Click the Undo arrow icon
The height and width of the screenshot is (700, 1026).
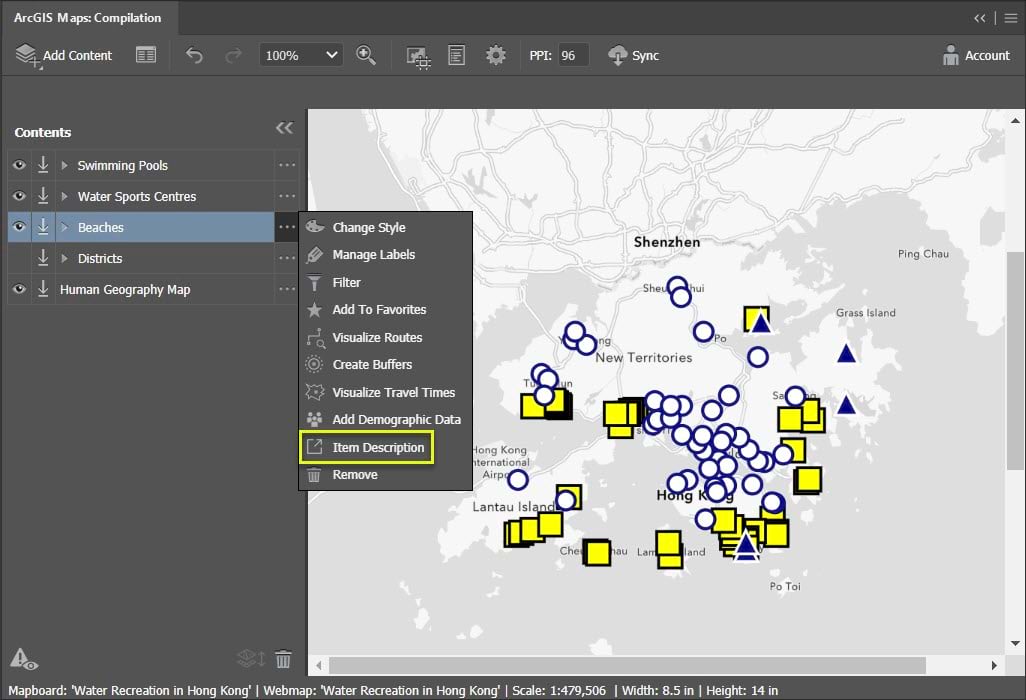tap(194, 55)
